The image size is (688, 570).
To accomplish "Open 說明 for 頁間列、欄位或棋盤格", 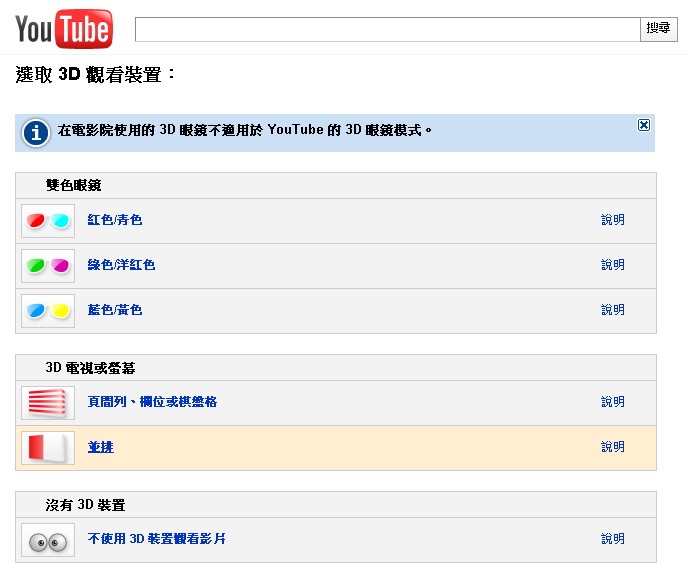I will click(x=613, y=402).
